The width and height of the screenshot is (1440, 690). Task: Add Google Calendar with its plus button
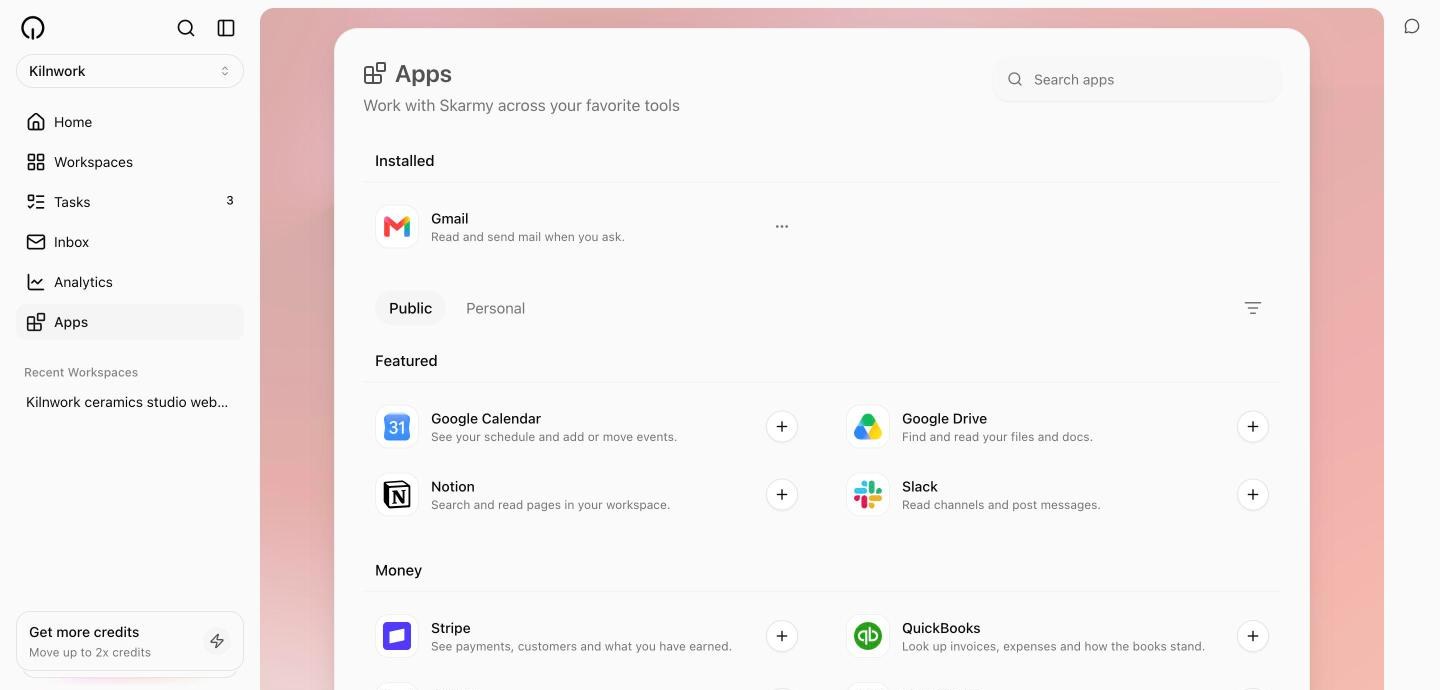782,427
